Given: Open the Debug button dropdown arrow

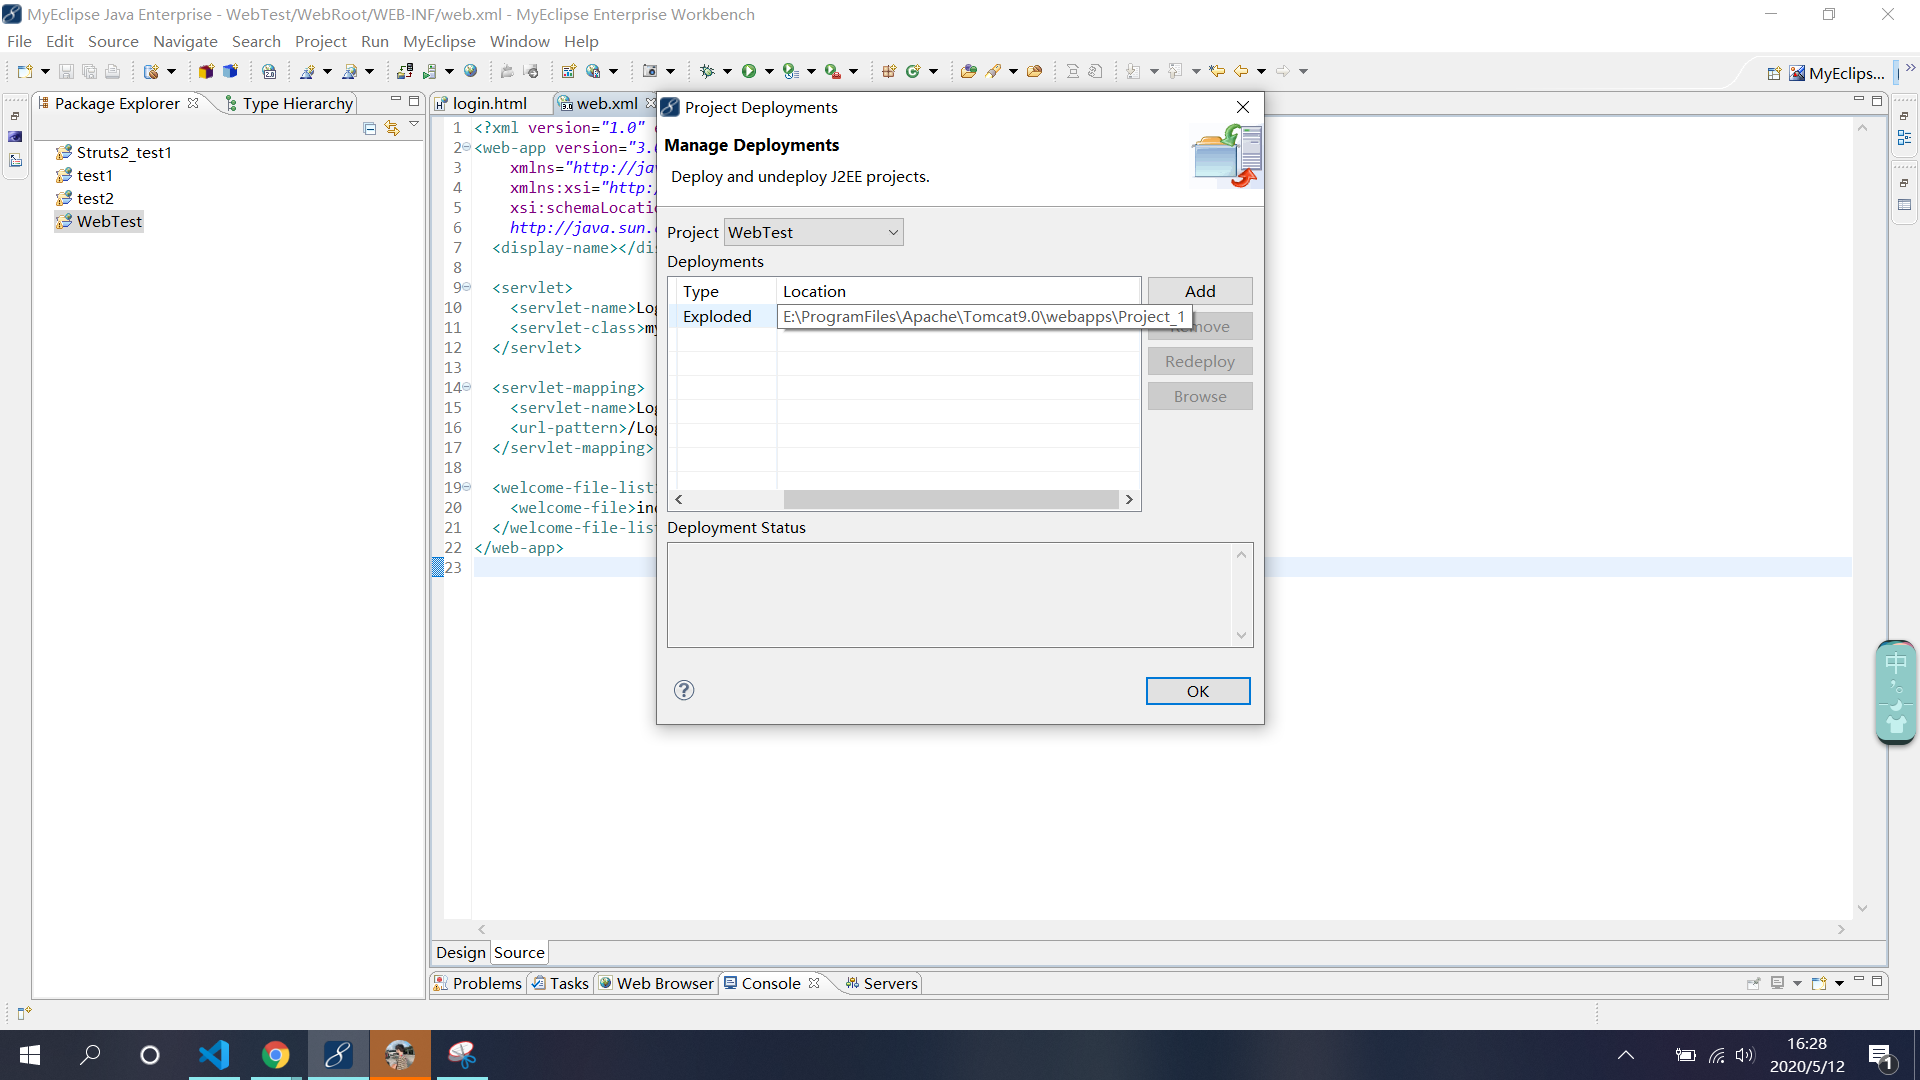Looking at the screenshot, I should coord(727,71).
